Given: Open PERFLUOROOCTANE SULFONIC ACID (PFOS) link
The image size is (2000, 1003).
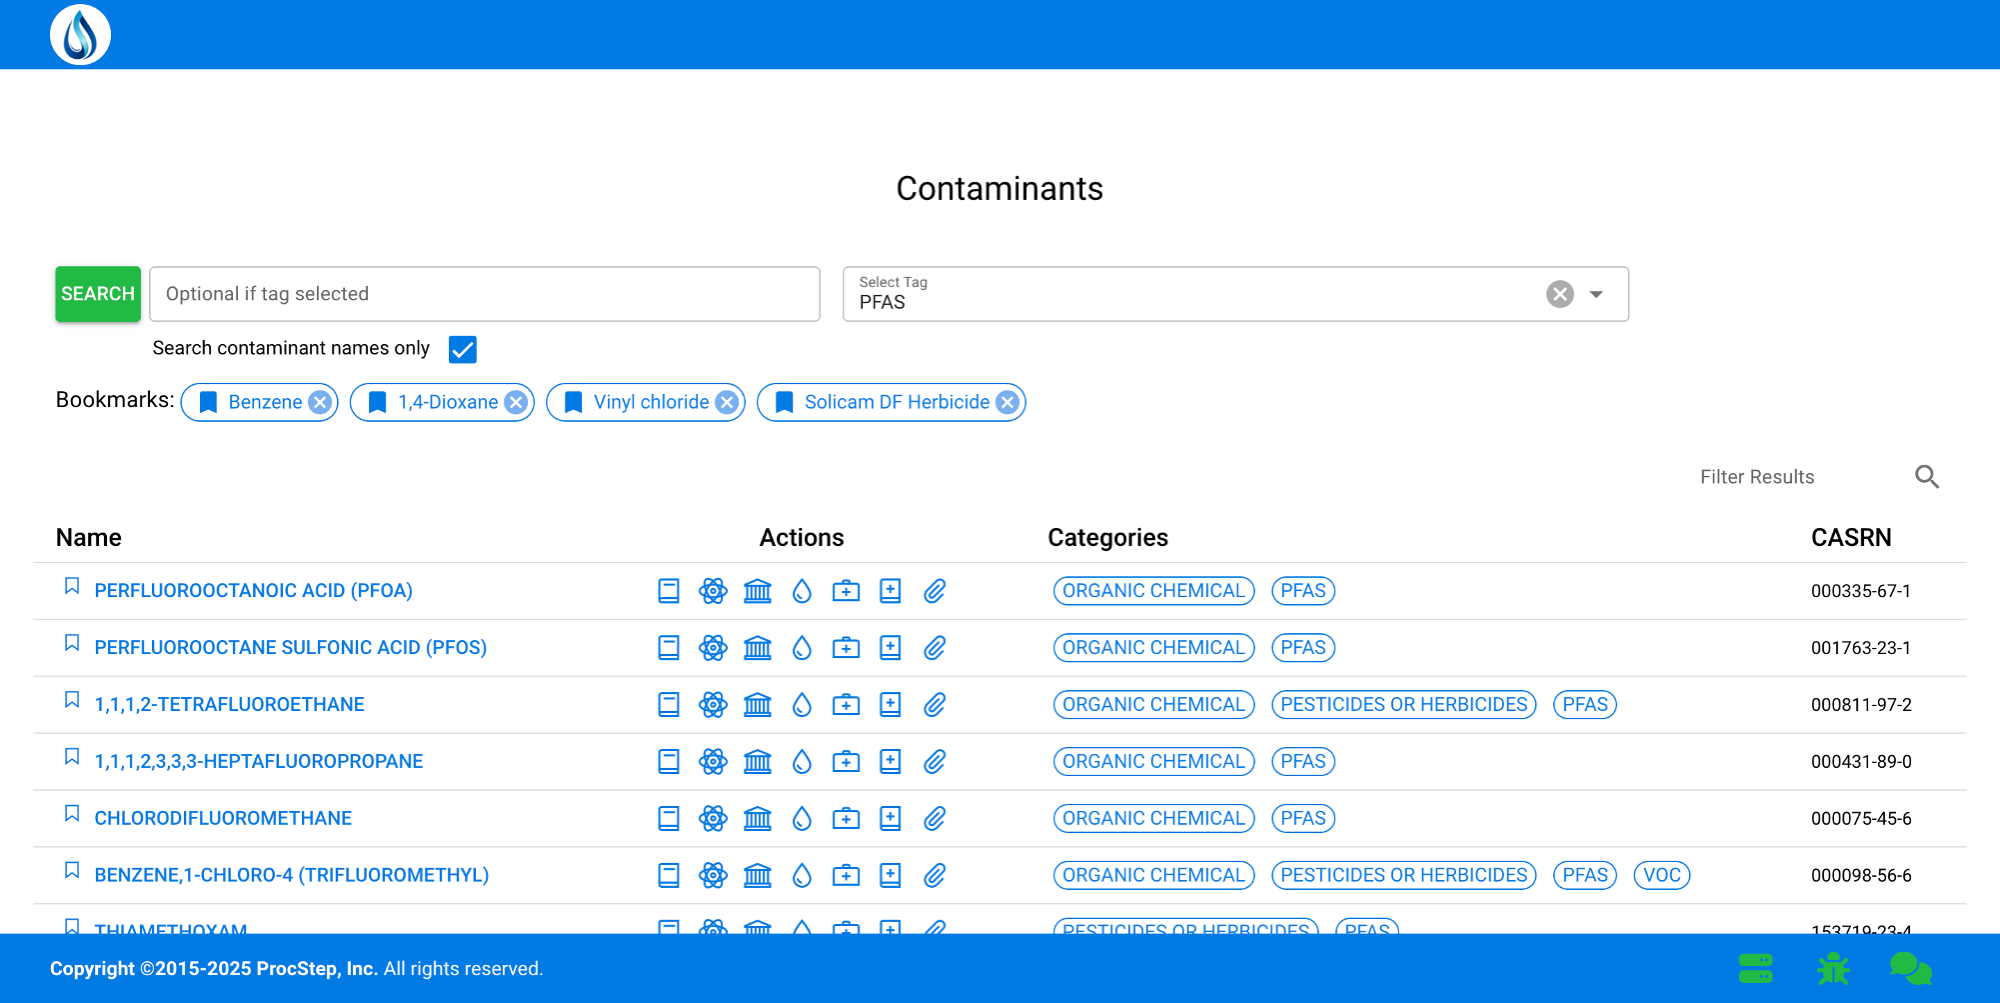Looking at the screenshot, I should [290, 648].
